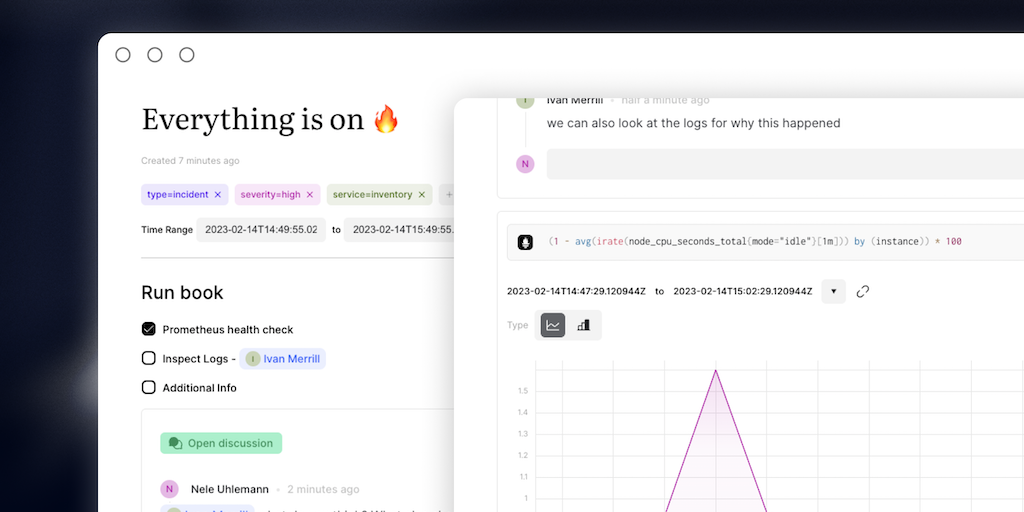Click the Prometheus provider icon in query
1024x512 pixels.
pyautogui.click(x=525, y=242)
